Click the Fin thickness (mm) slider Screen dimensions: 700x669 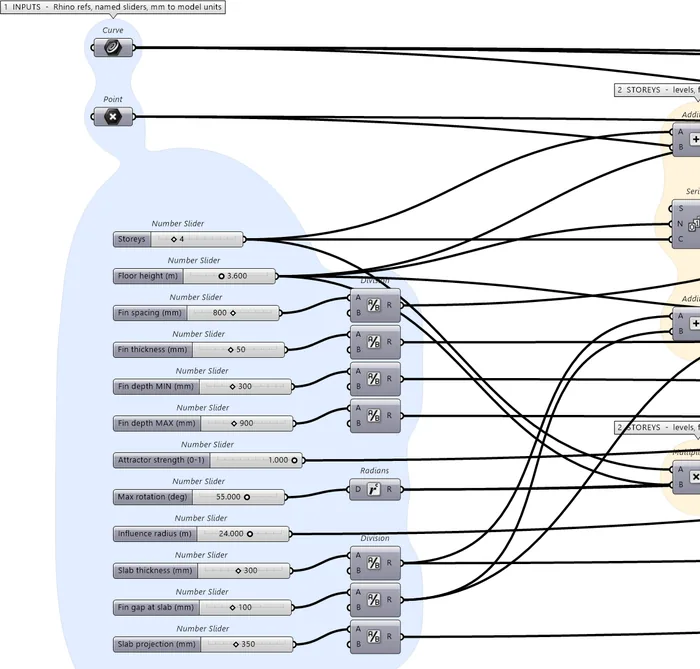click(x=199, y=349)
